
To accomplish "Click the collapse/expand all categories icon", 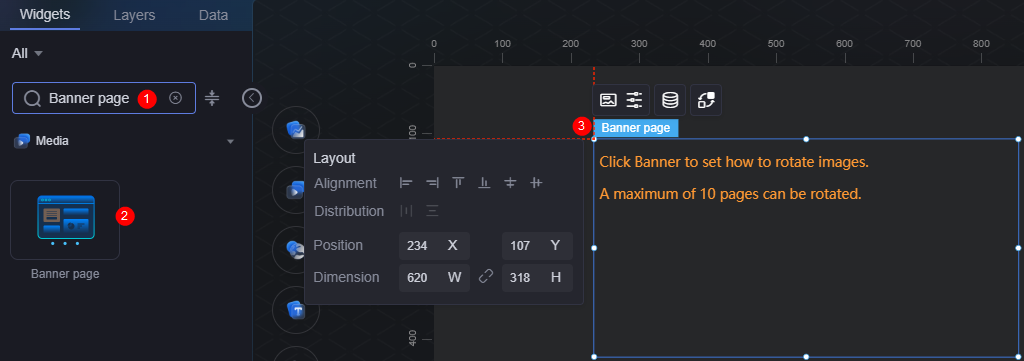I will point(212,99).
